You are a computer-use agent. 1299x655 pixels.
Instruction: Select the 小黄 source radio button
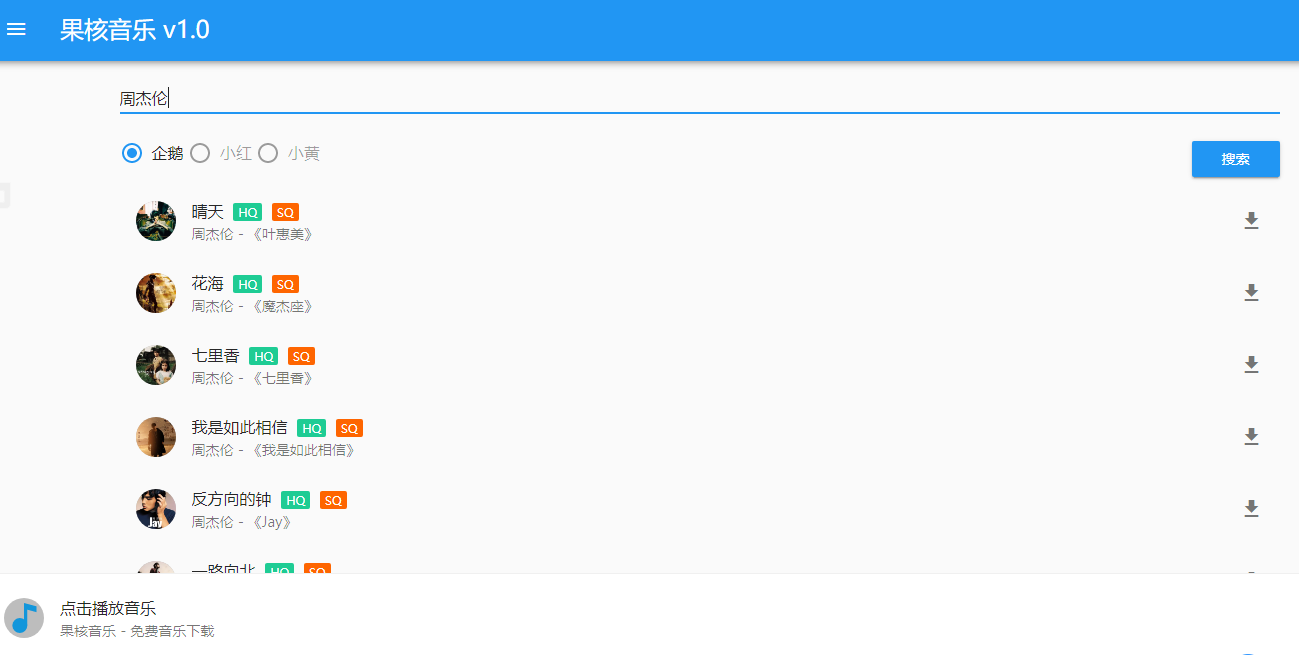(268, 153)
